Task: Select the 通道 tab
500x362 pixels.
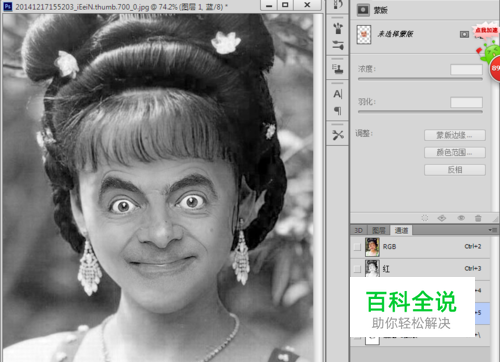Action: [401, 230]
